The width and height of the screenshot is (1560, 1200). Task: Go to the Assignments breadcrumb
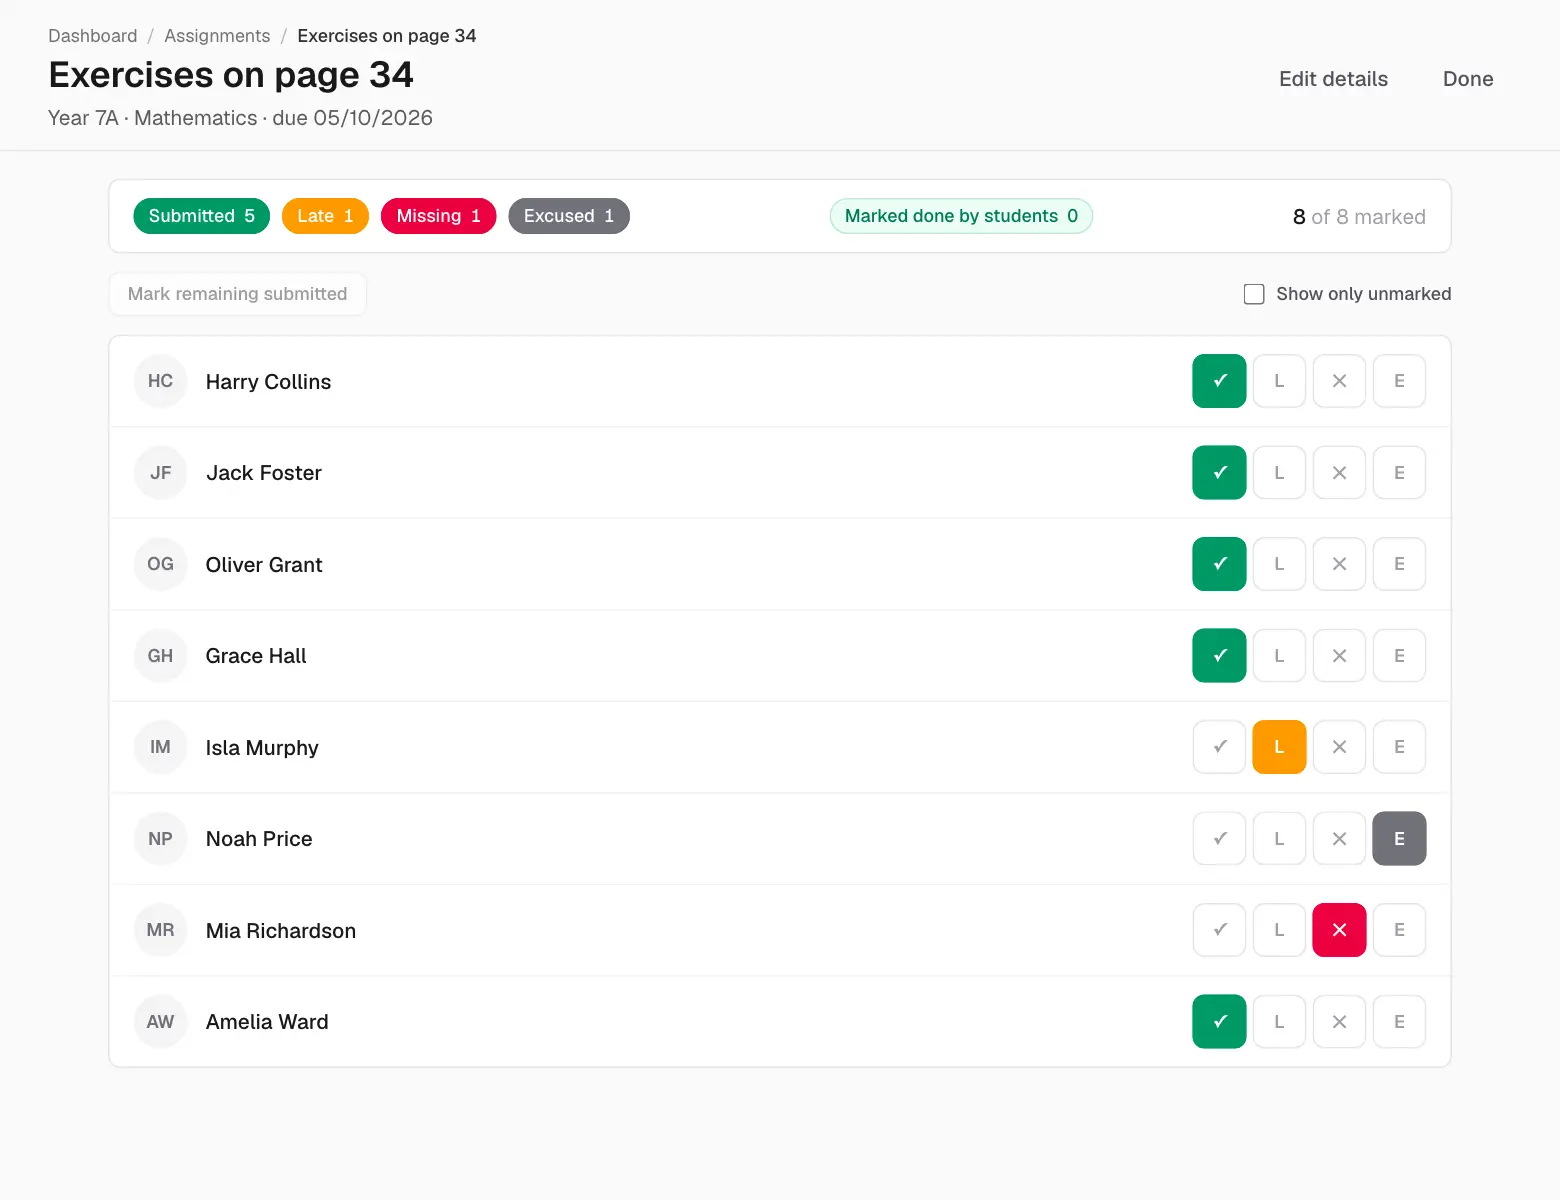[x=217, y=36]
